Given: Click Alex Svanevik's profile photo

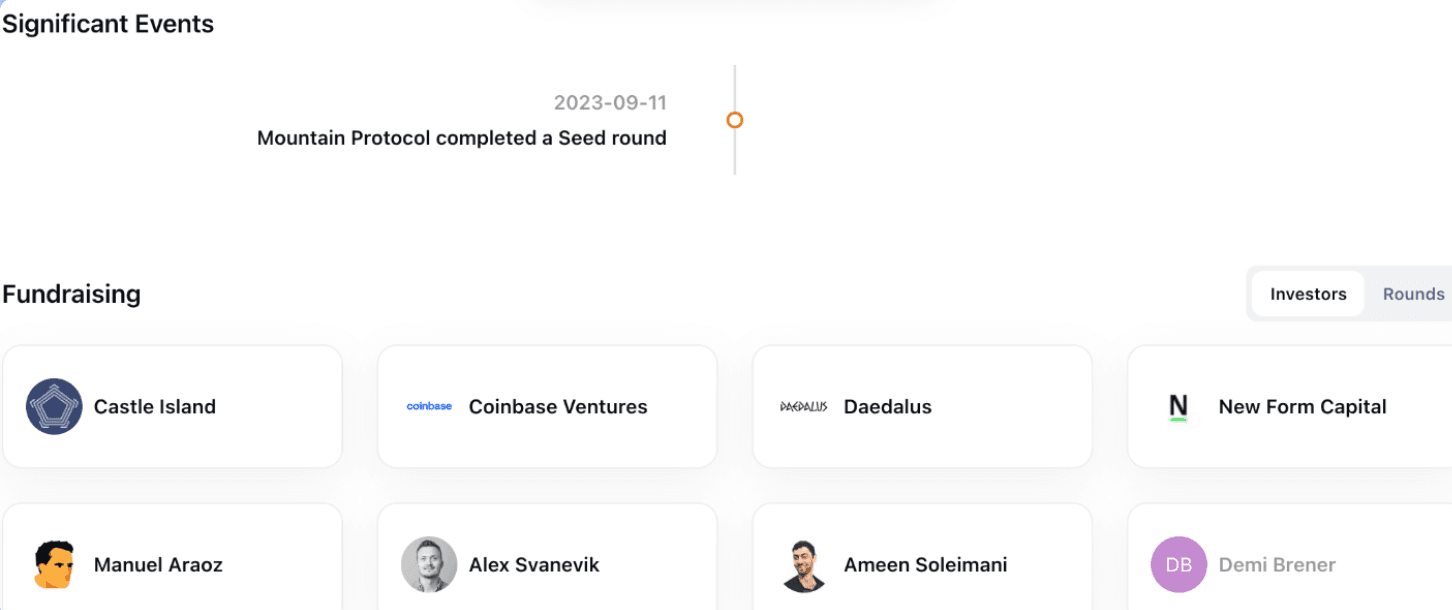Looking at the screenshot, I should (429, 564).
